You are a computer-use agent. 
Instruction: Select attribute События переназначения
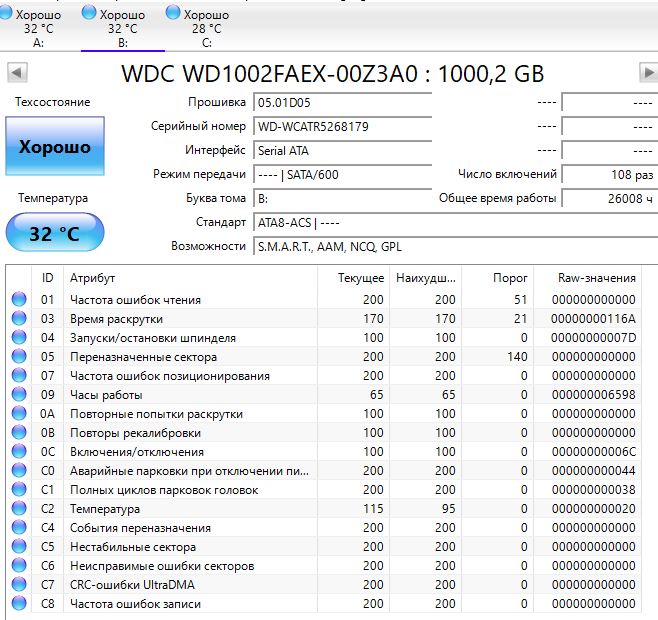[140, 528]
